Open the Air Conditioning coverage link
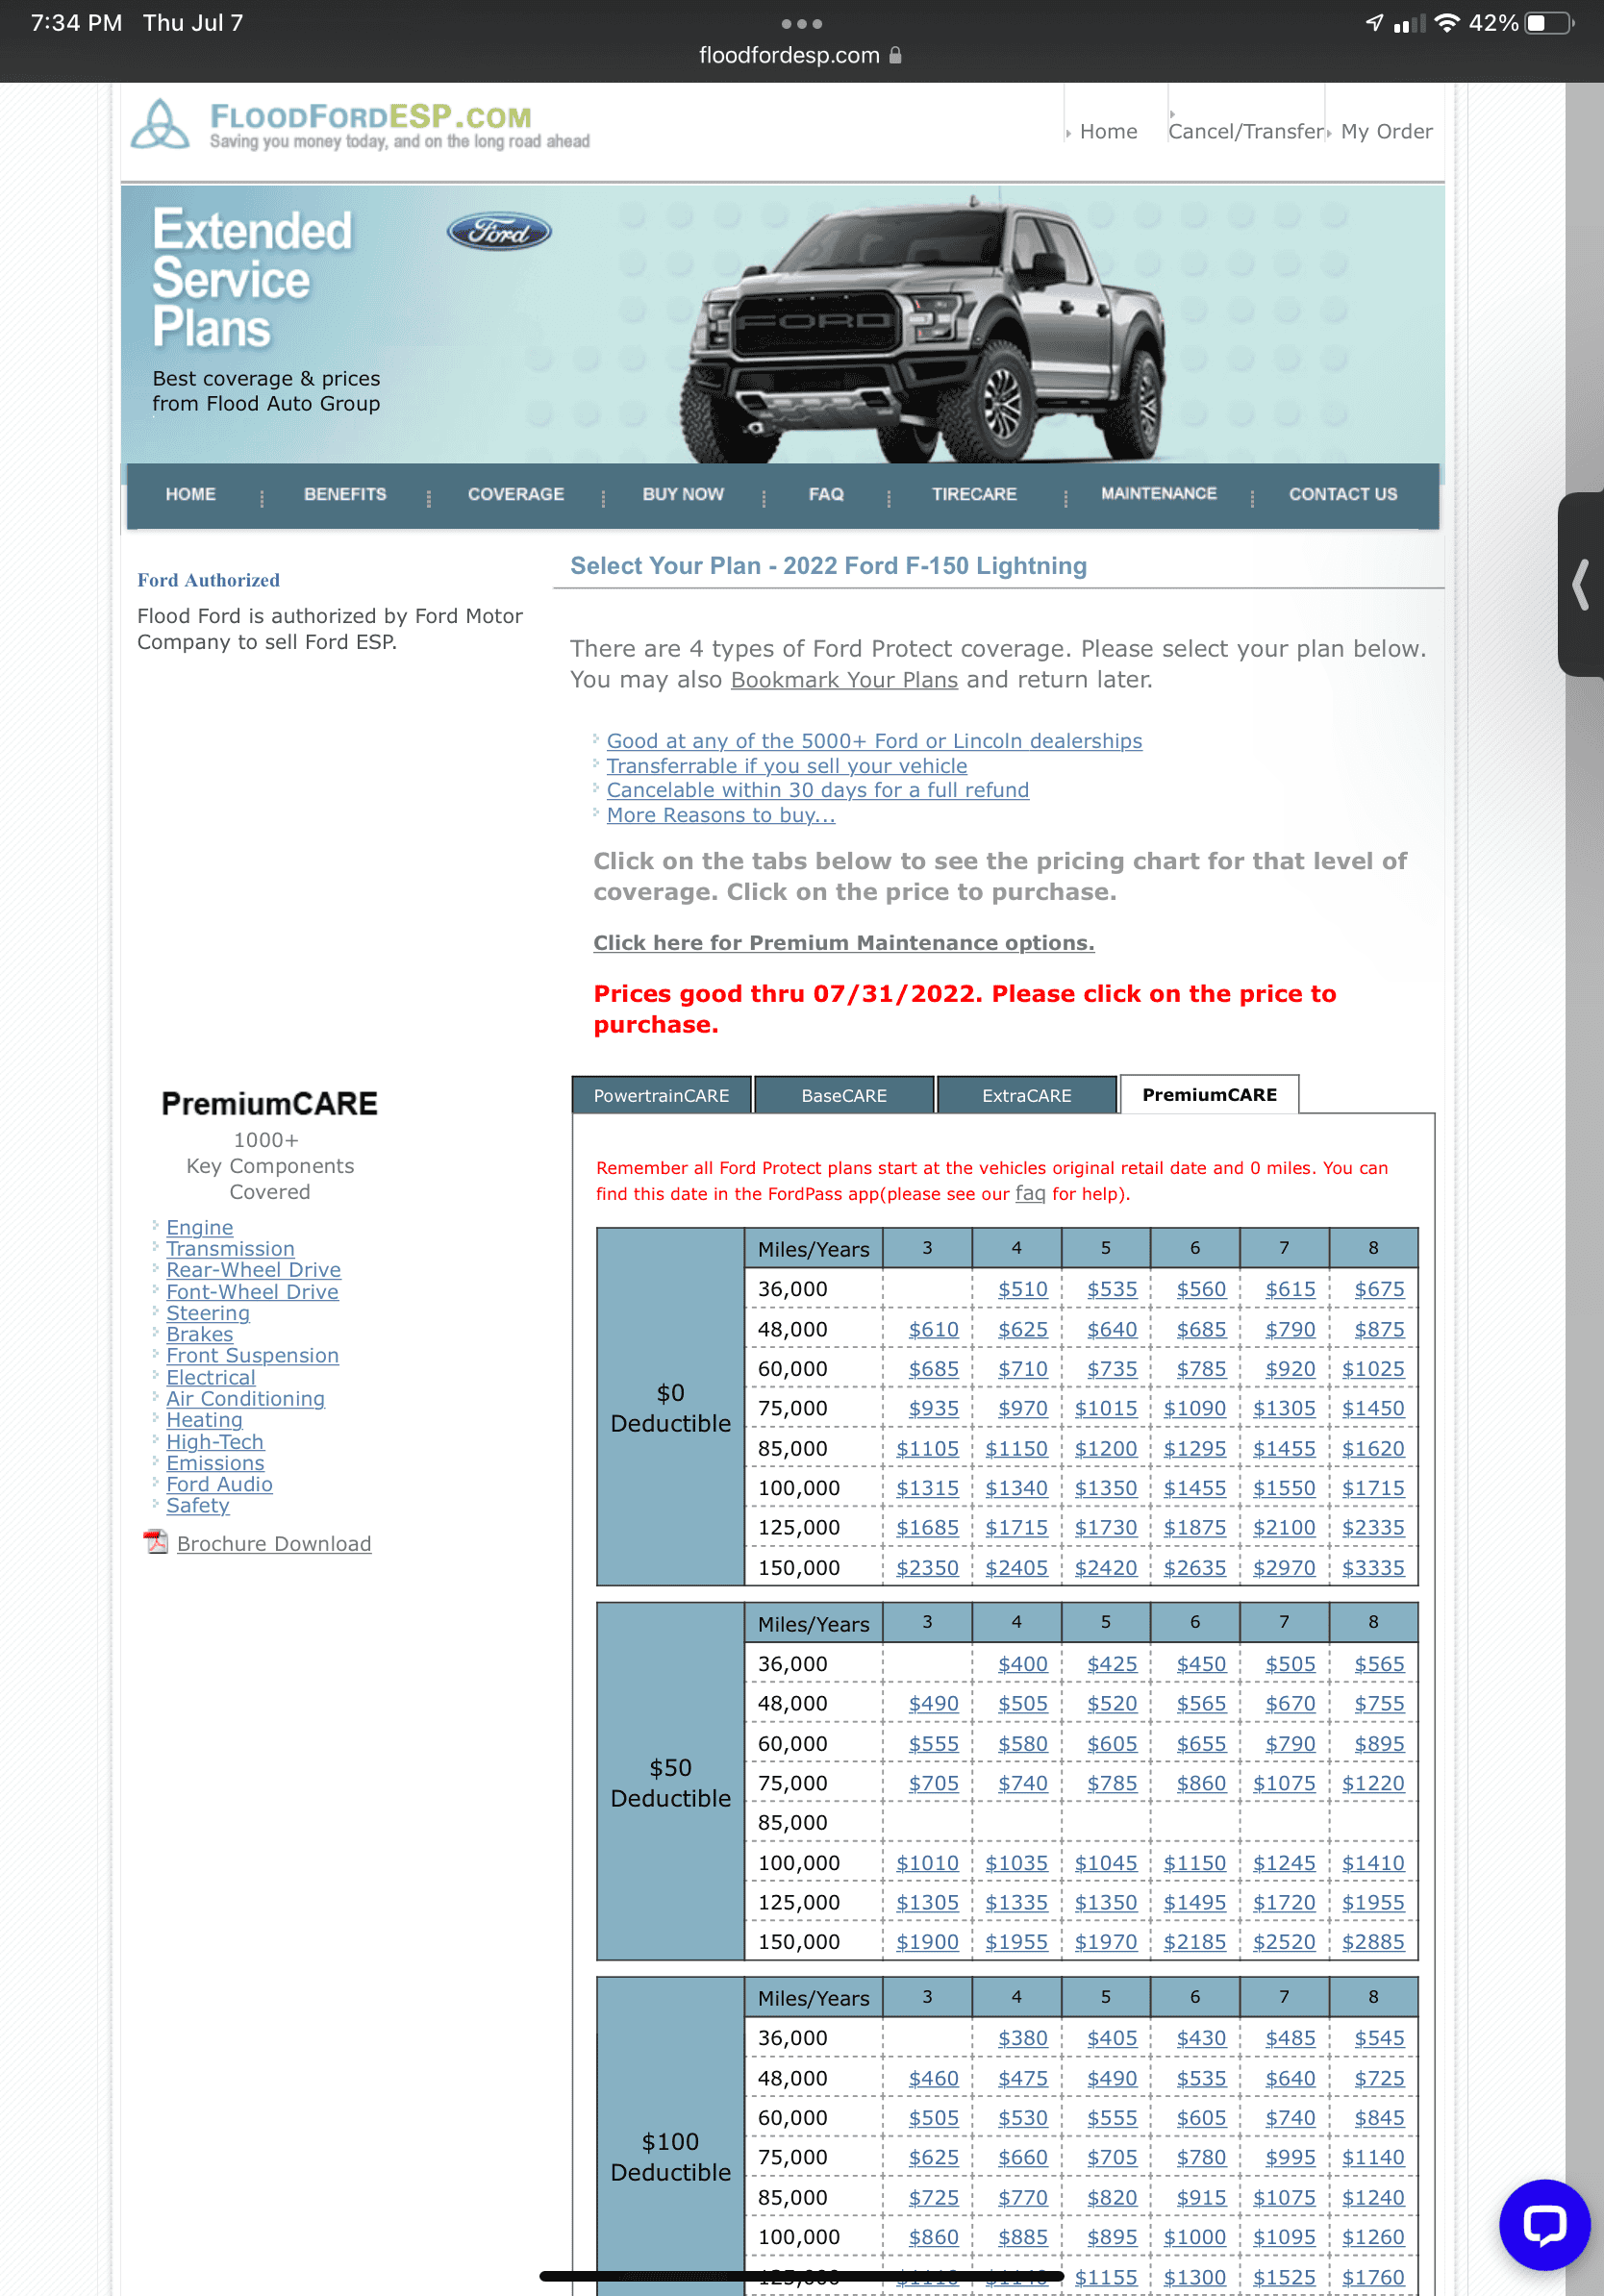Viewport: 1604px width, 2296px height. click(x=245, y=1398)
